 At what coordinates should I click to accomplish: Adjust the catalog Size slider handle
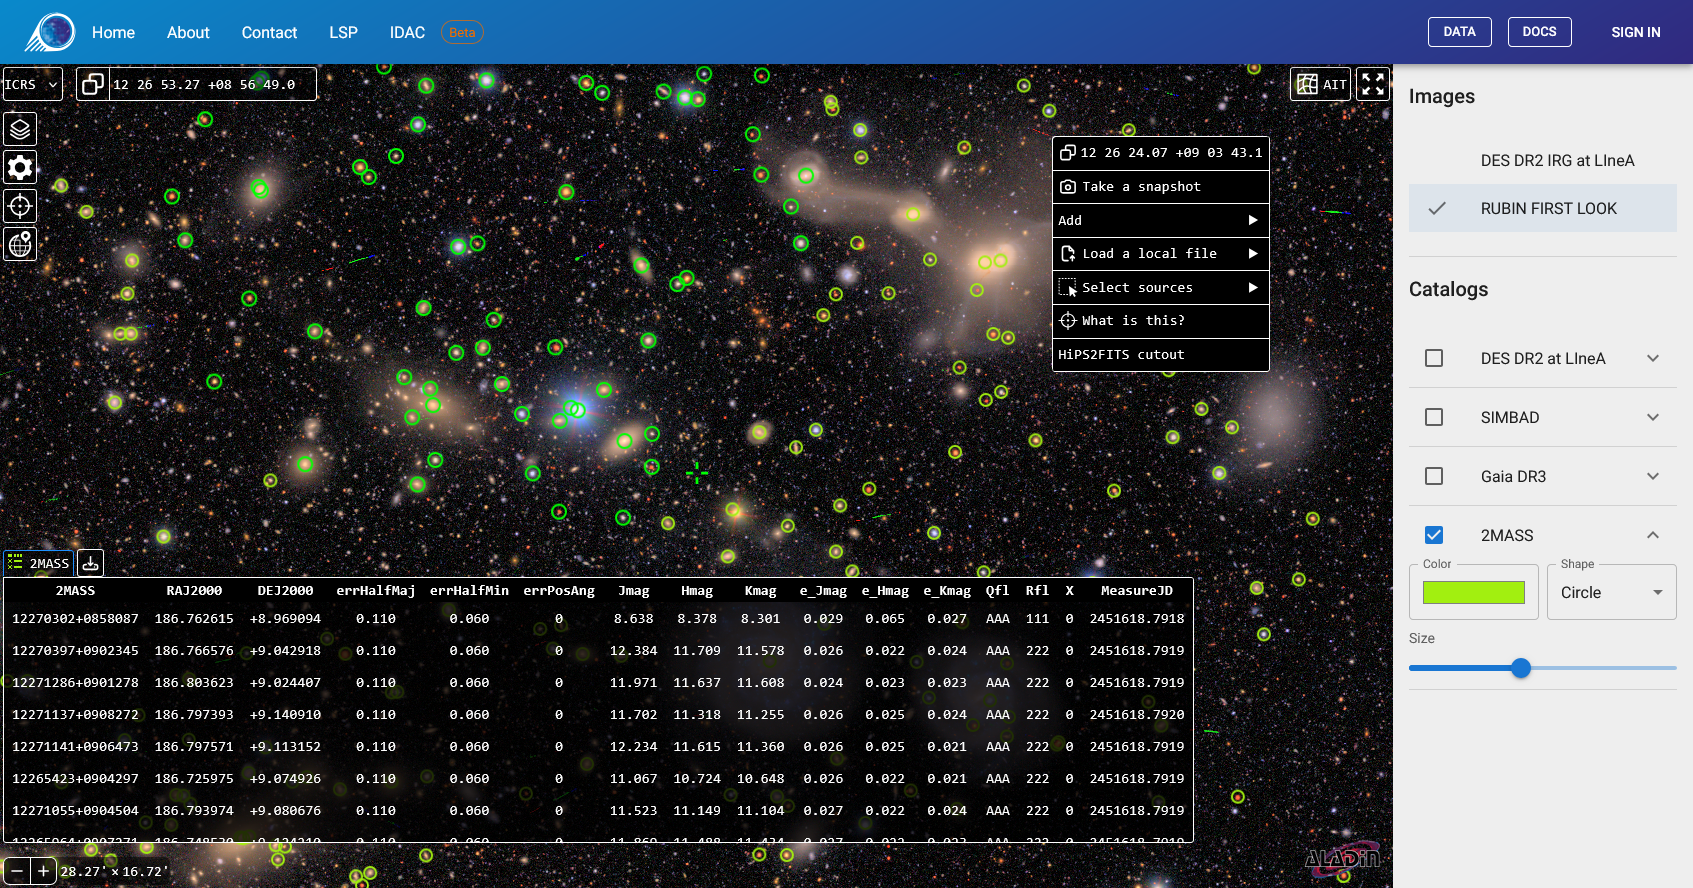click(1521, 668)
